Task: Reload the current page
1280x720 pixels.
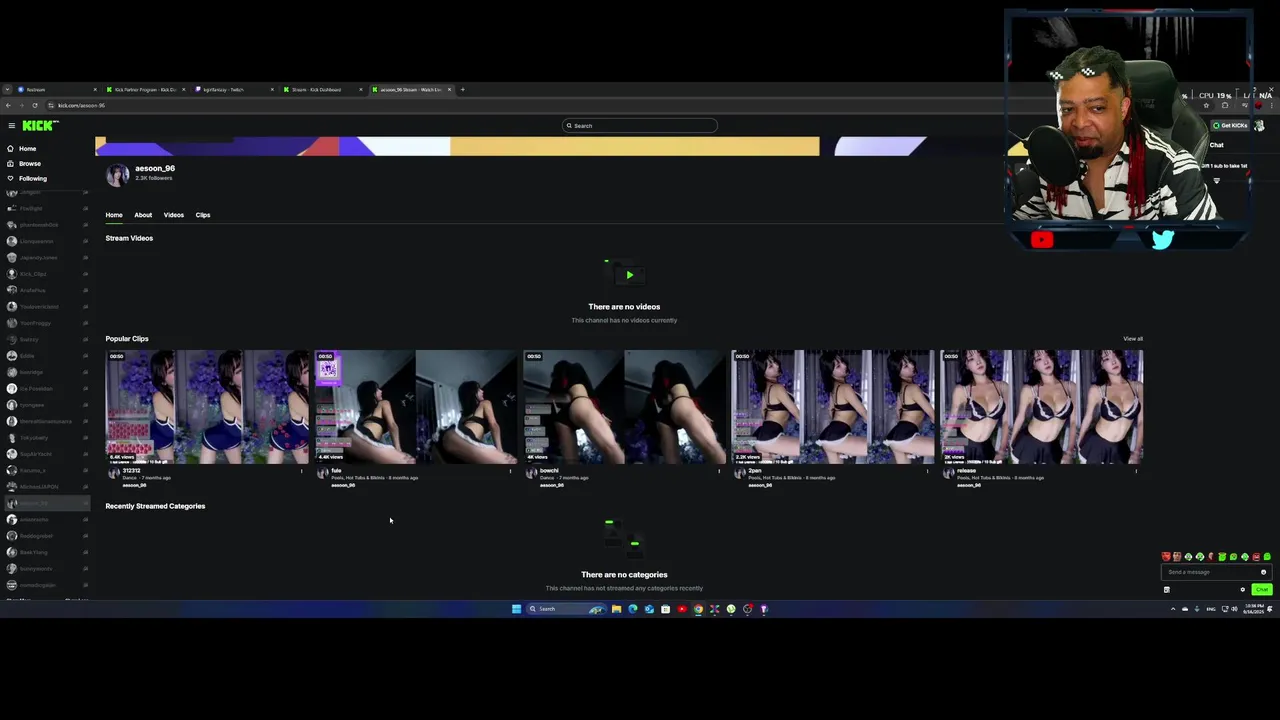Action: pyautogui.click(x=35, y=105)
